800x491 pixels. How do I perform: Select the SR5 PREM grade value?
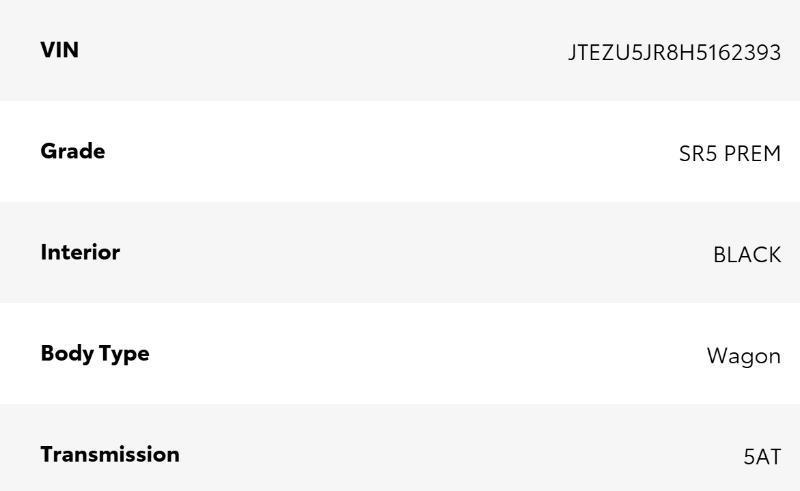click(x=729, y=154)
